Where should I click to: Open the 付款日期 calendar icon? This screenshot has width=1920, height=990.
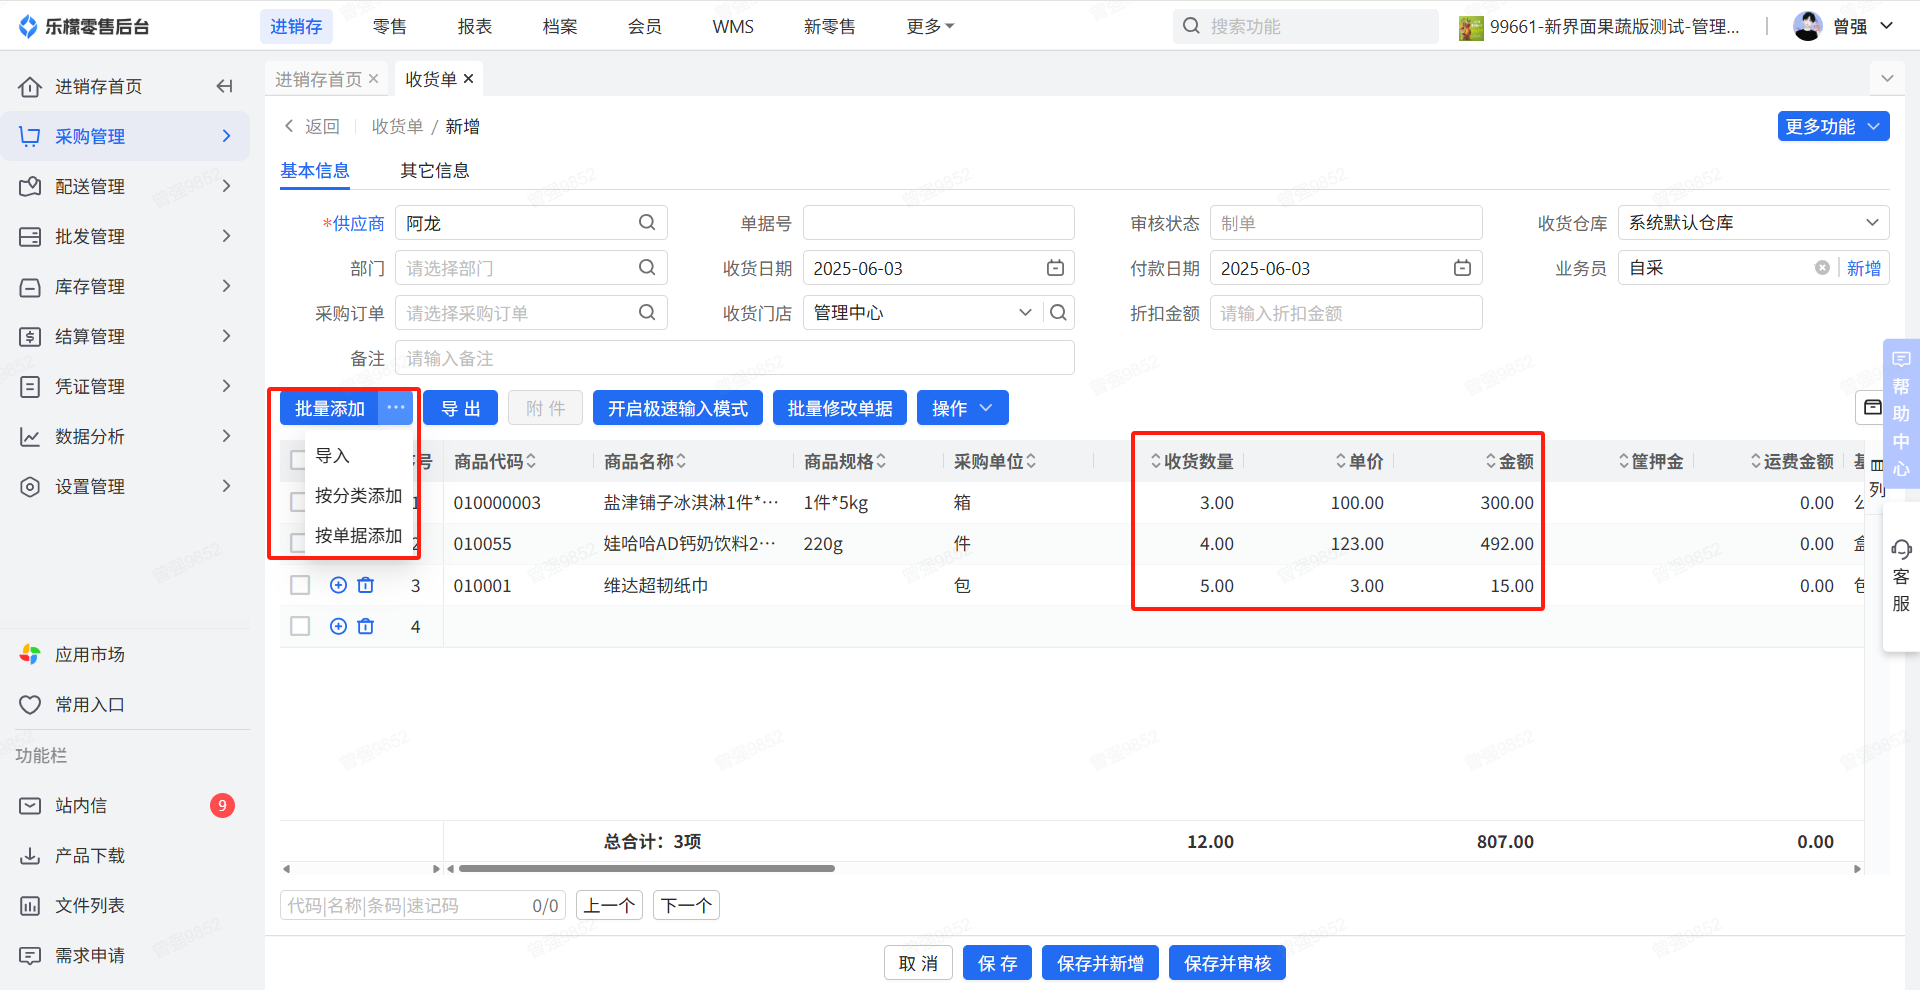(1462, 267)
